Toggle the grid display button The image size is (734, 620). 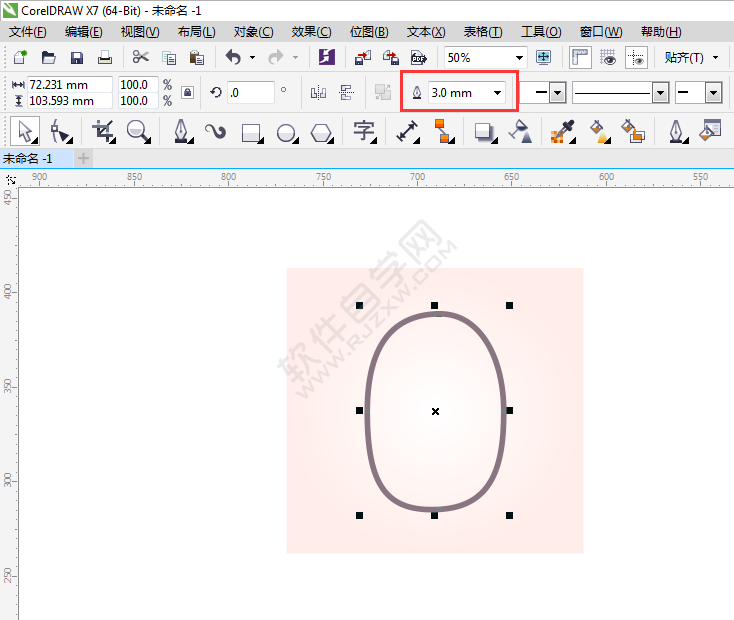(x=608, y=58)
